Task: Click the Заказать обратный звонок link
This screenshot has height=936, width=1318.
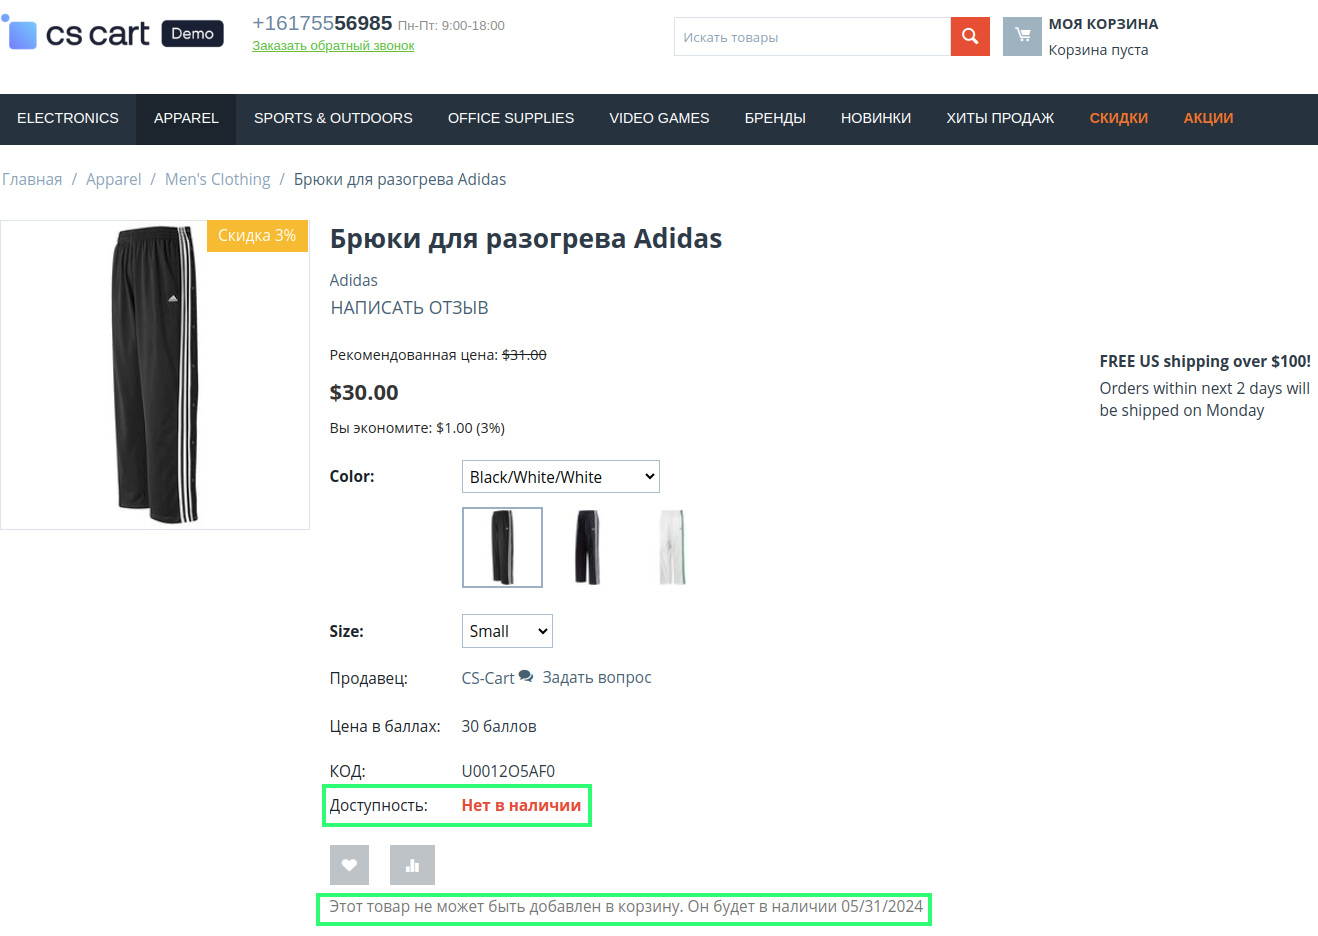Action: (333, 46)
